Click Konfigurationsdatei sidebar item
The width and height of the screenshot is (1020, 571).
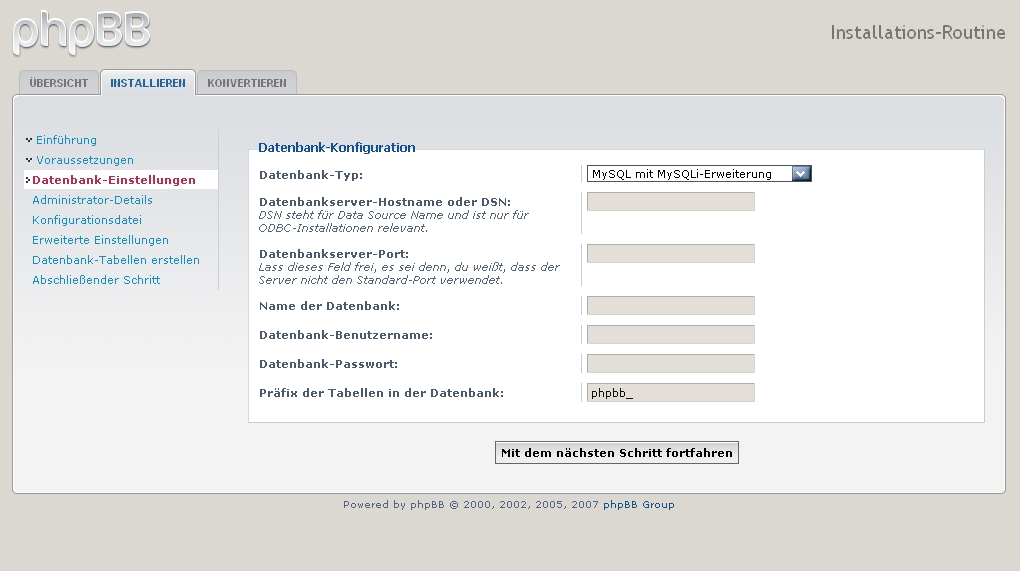87,220
